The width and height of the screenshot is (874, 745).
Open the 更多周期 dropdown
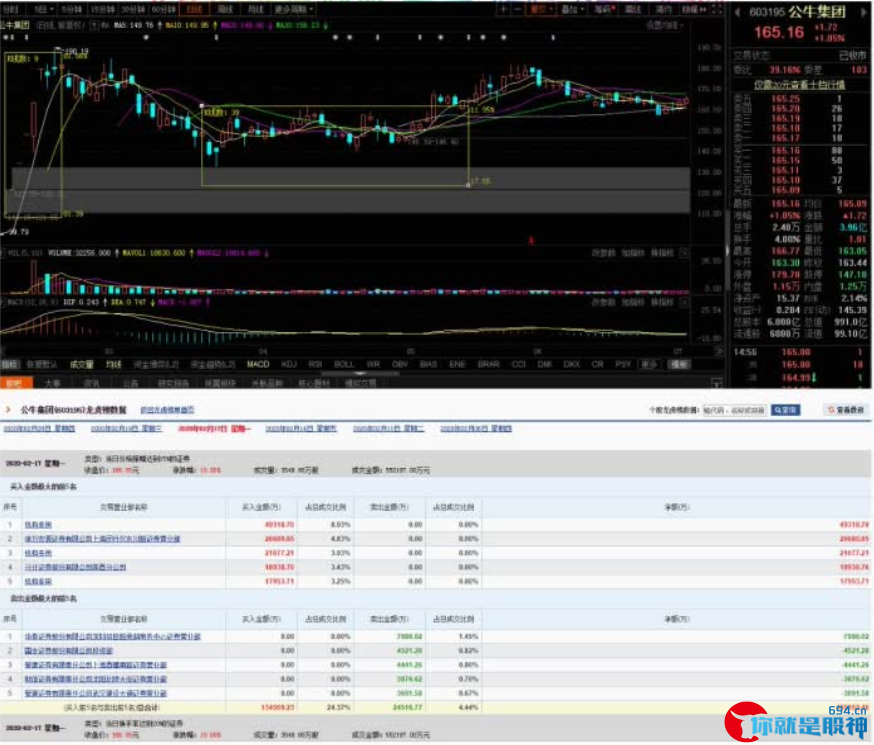[x=294, y=9]
